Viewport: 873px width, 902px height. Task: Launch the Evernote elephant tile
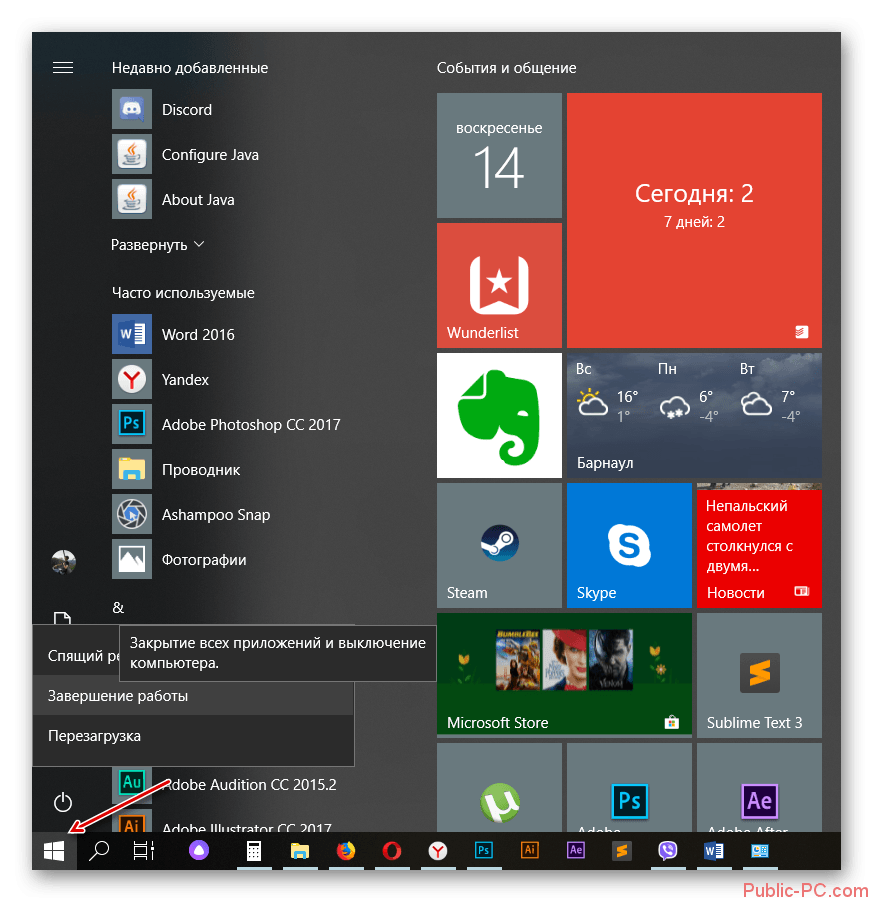tap(499, 414)
